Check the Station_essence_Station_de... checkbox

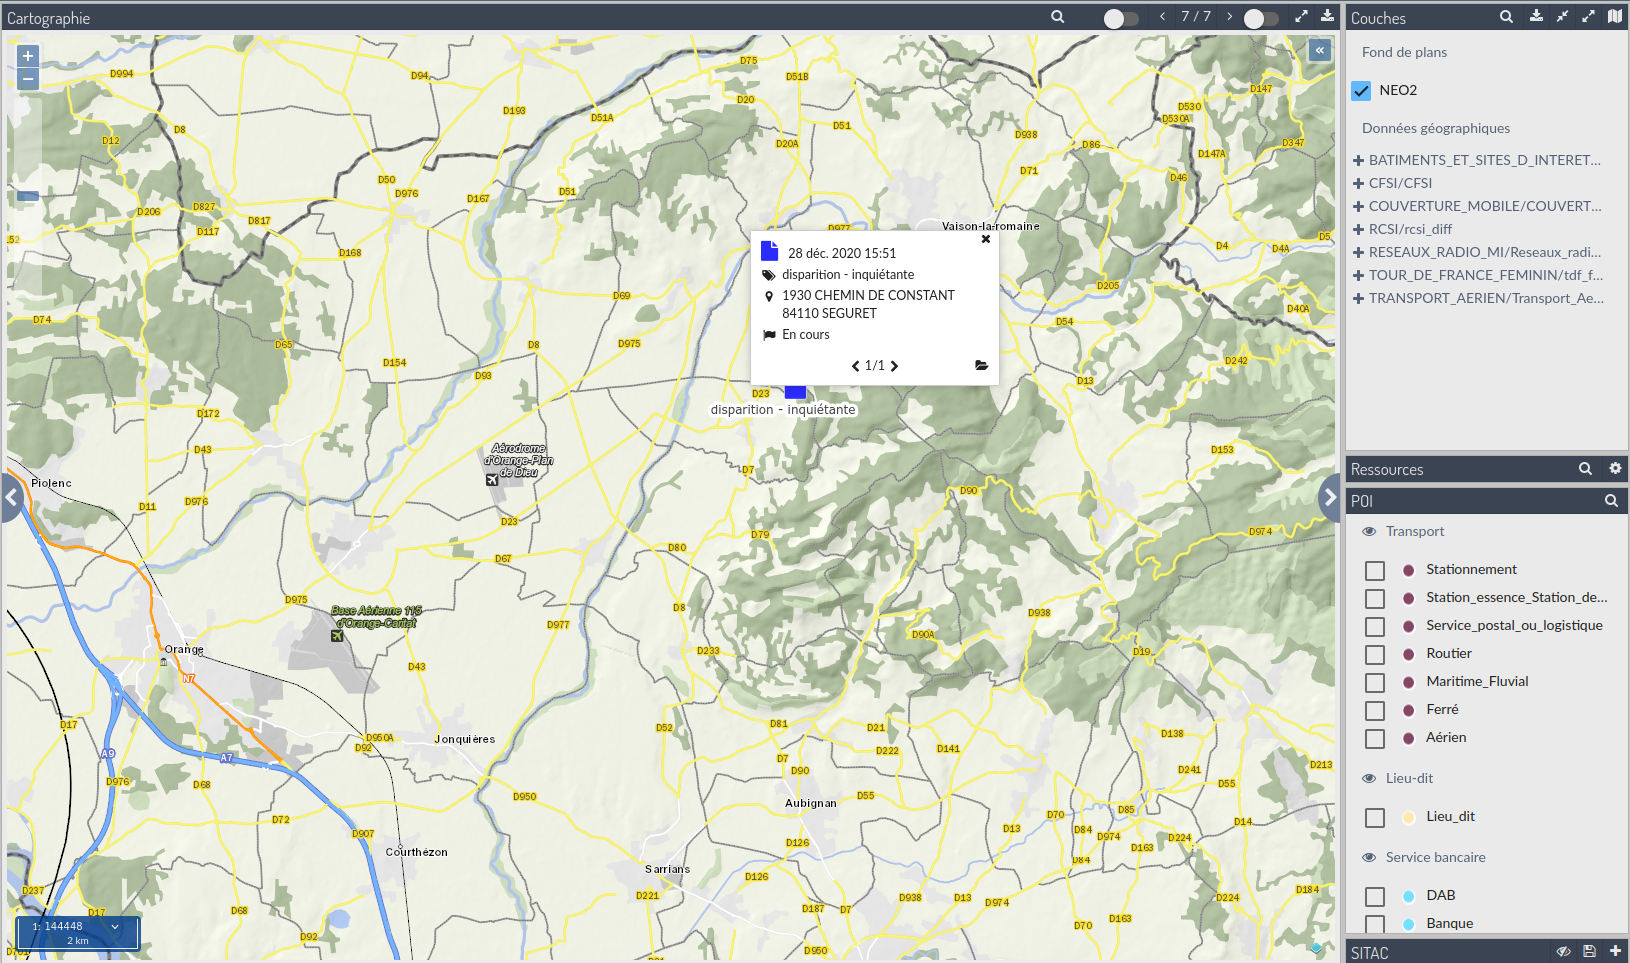[x=1375, y=598]
